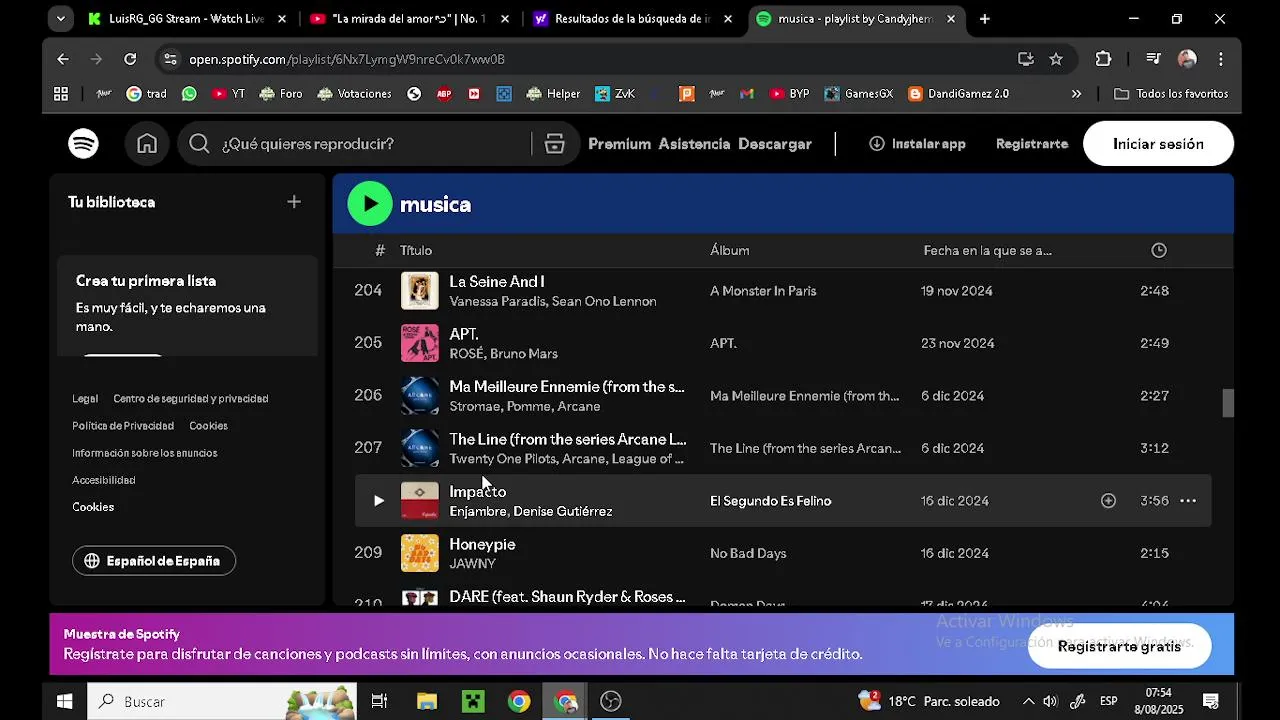Open the WhatsApp bookmark icon
The image size is (1280, 720).
point(190,94)
